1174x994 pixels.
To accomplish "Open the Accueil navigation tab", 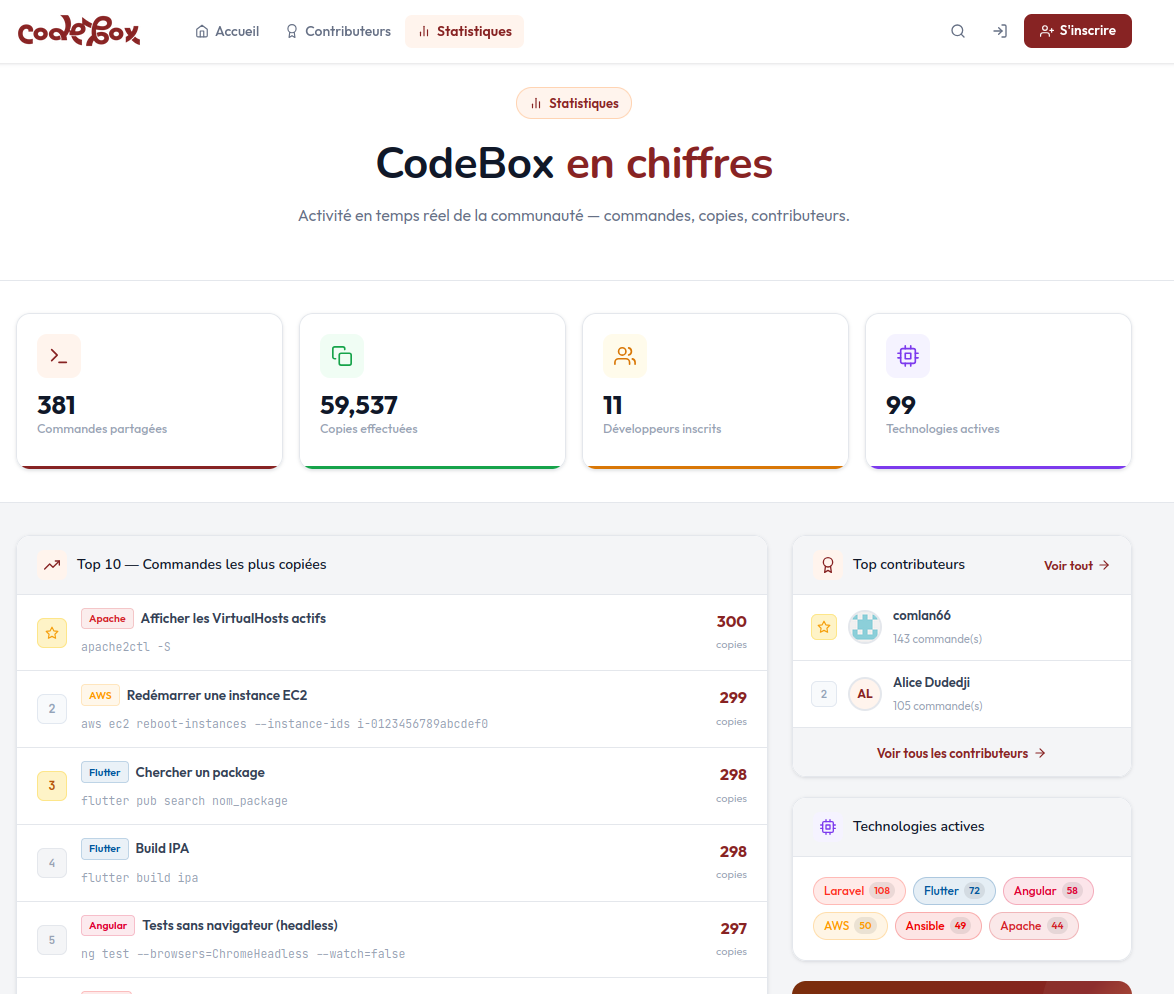I will coord(228,31).
